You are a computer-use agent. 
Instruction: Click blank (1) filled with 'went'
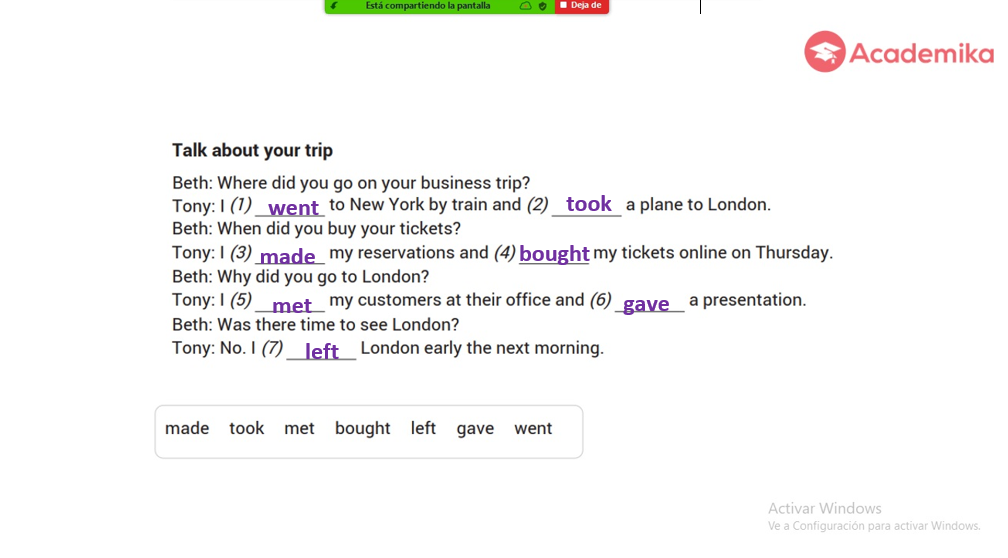pyautogui.click(x=291, y=207)
